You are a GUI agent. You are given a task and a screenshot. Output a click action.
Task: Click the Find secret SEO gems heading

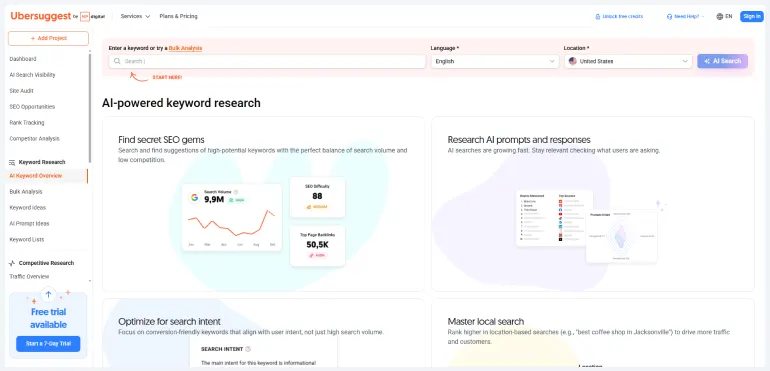162,140
